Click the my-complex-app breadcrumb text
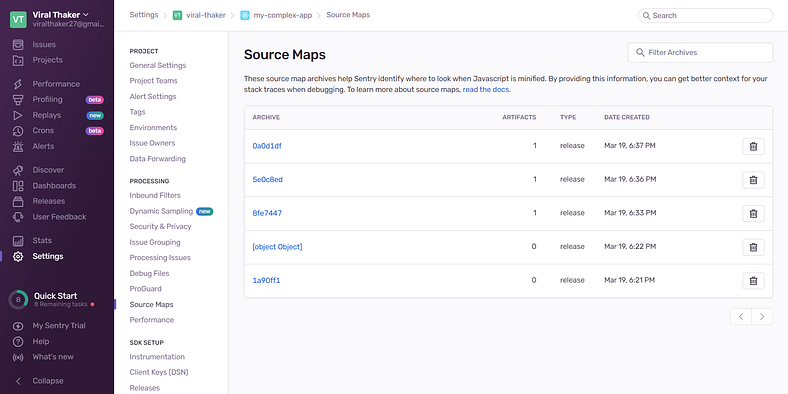 pos(282,16)
